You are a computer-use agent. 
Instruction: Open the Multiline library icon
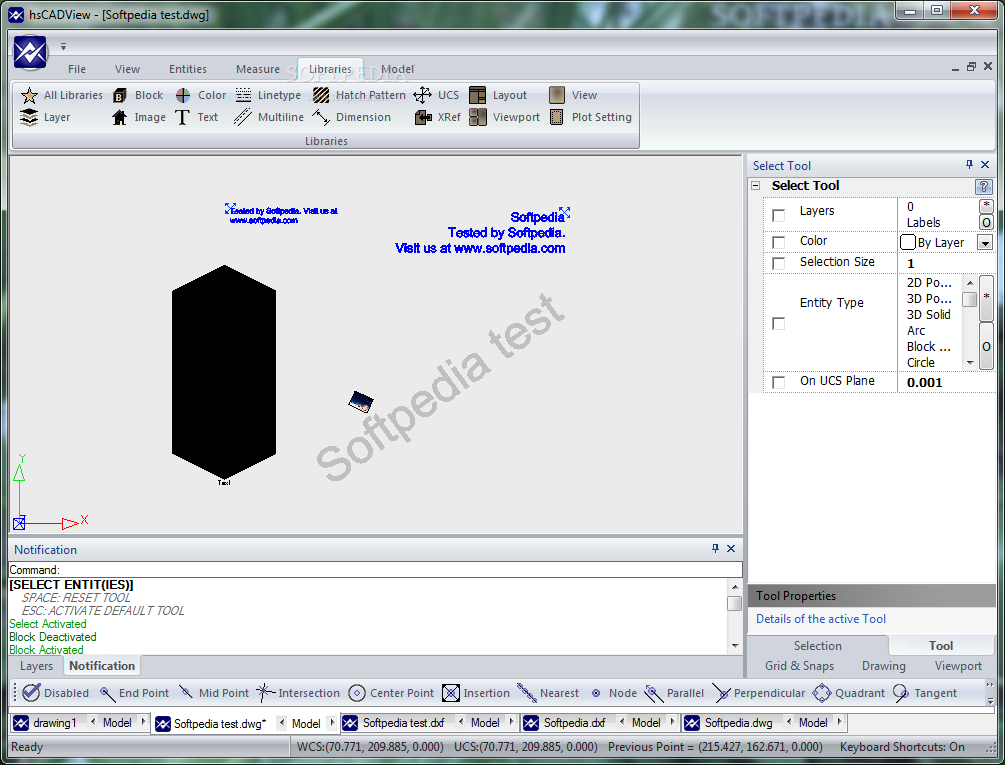(x=243, y=117)
